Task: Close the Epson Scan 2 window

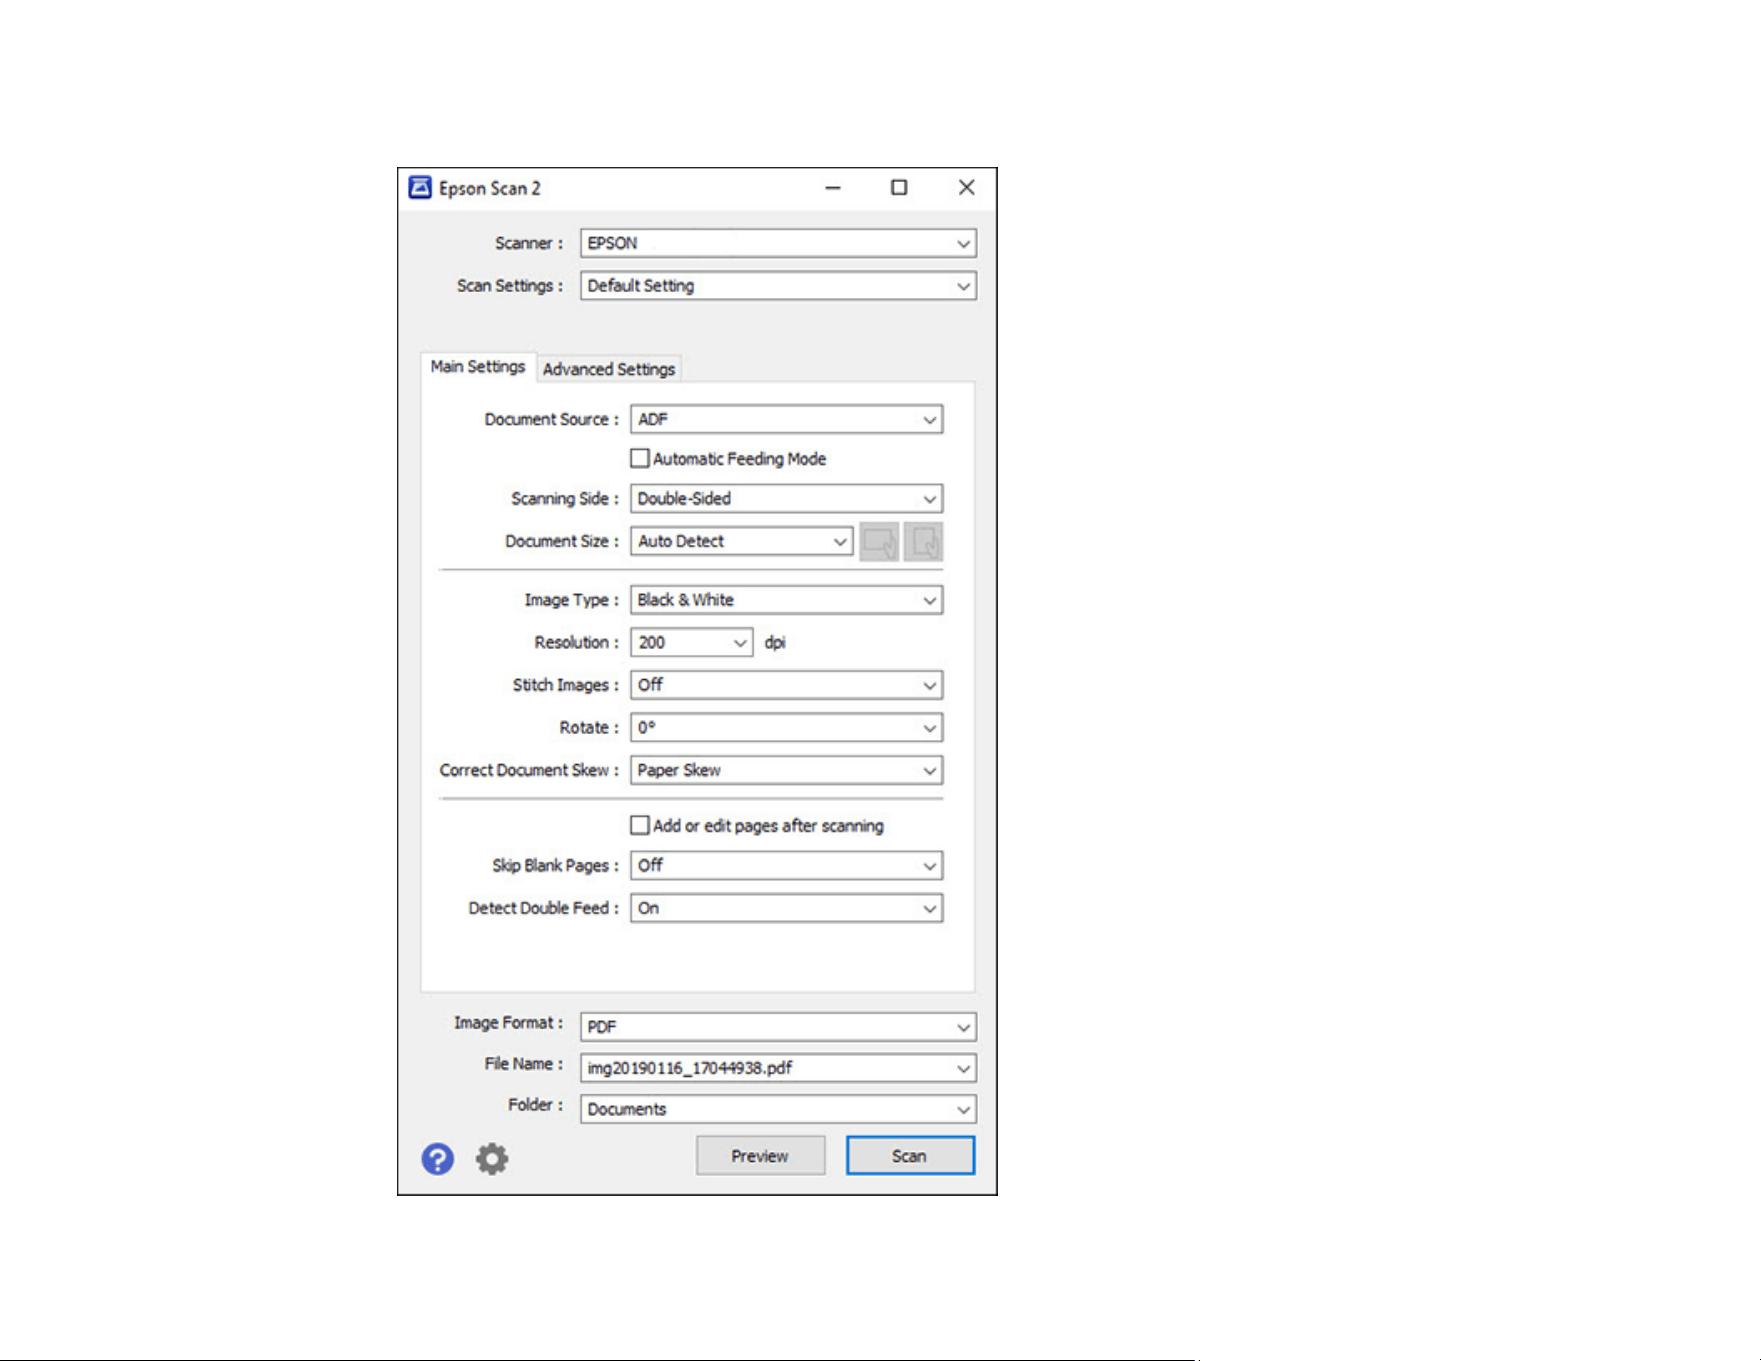Action: [966, 188]
